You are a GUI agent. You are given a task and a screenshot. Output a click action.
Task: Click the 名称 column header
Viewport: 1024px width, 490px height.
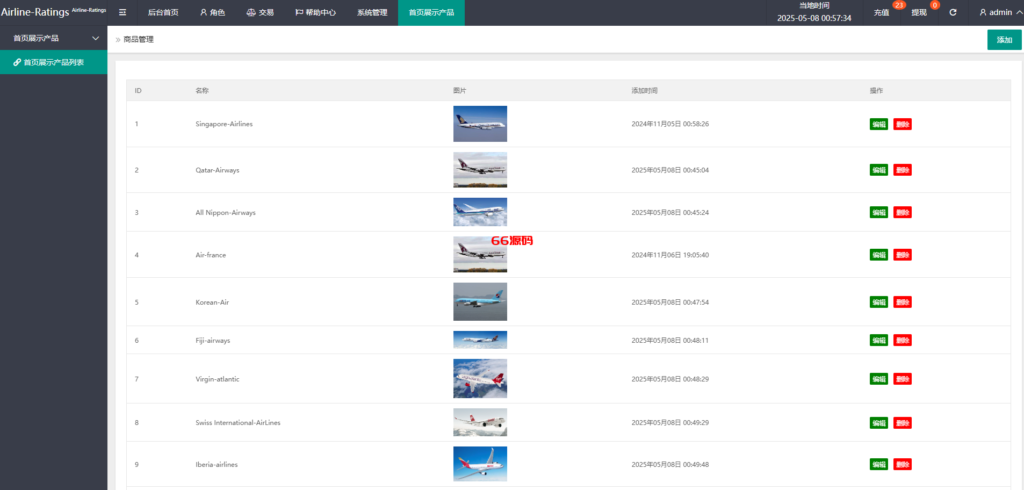point(202,90)
